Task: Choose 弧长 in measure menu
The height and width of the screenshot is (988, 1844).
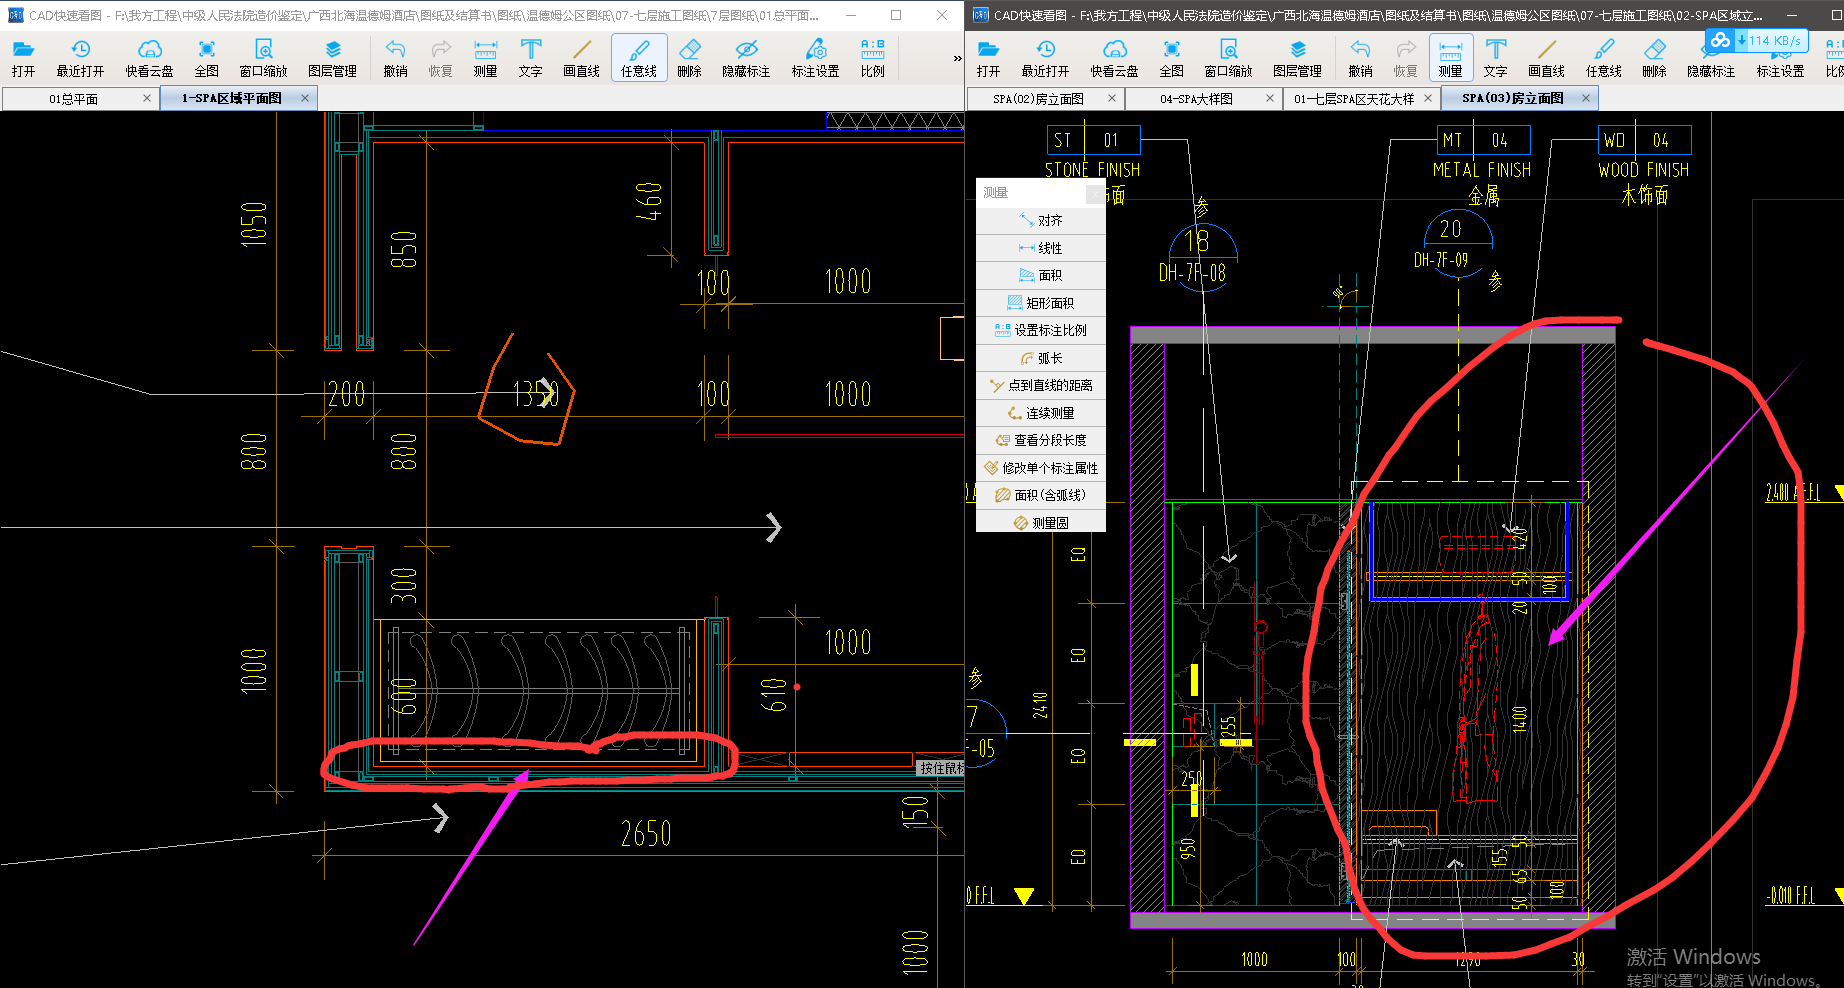Action: tap(1041, 358)
